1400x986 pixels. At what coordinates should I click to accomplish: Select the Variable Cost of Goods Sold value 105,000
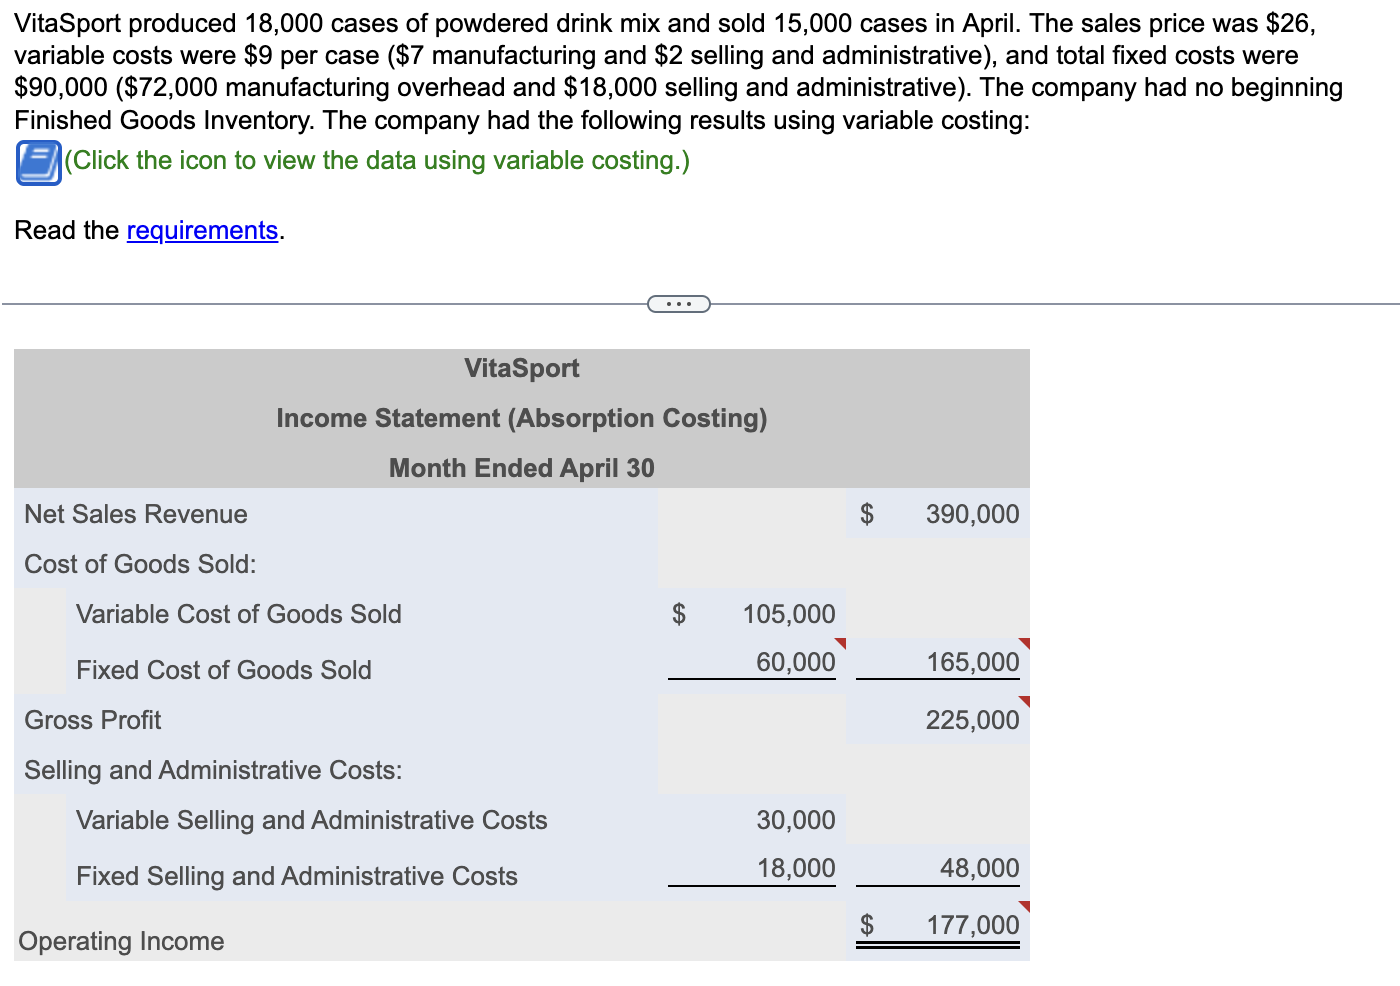click(788, 614)
